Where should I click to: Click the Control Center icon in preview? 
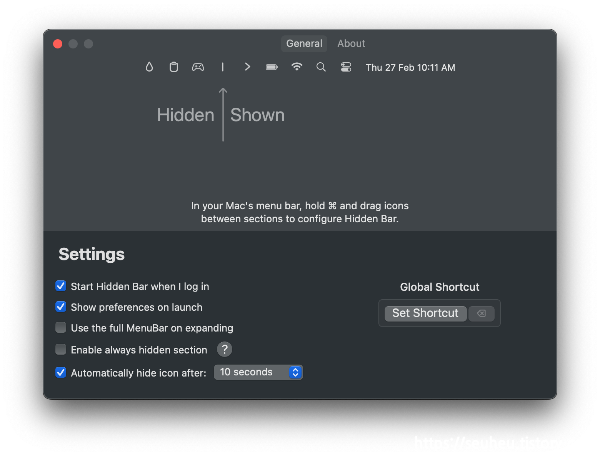coord(346,67)
